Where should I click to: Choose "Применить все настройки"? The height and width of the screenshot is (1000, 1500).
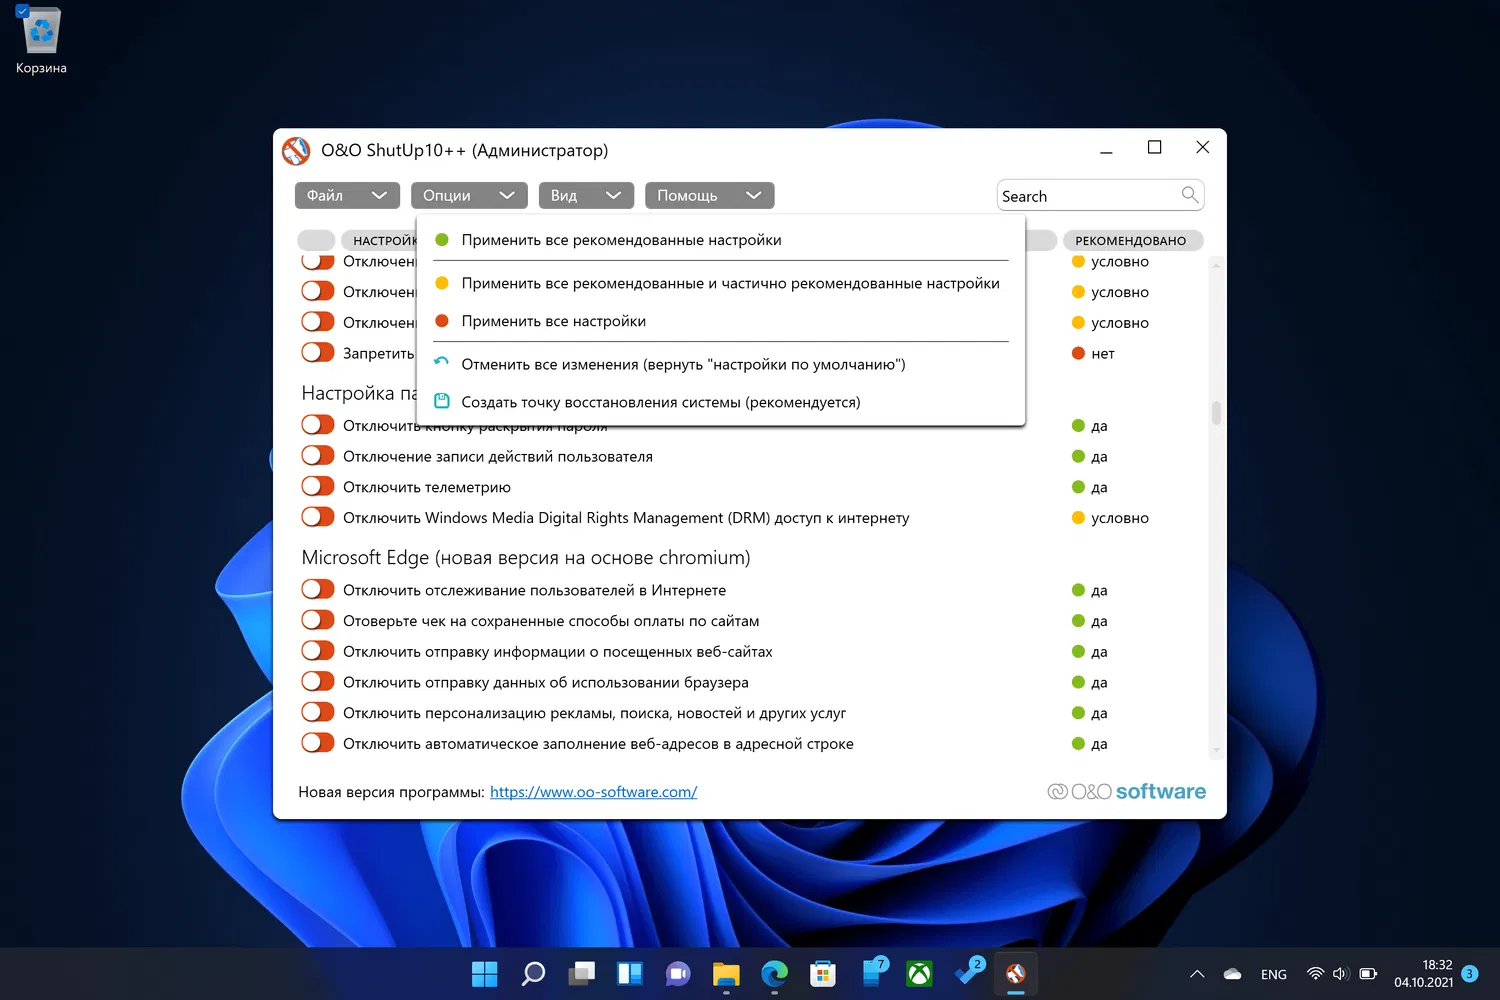click(720, 321)
